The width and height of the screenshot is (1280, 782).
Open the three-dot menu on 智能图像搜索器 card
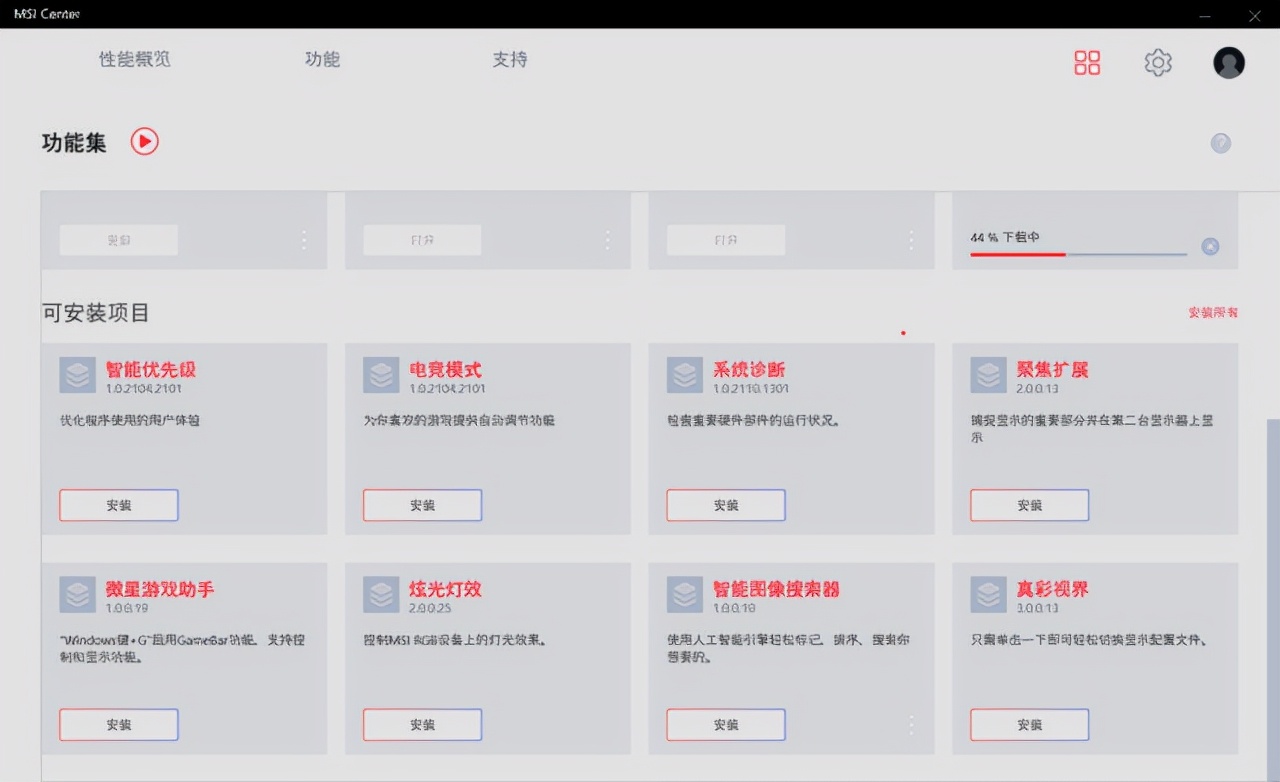[x=911, y=725]
